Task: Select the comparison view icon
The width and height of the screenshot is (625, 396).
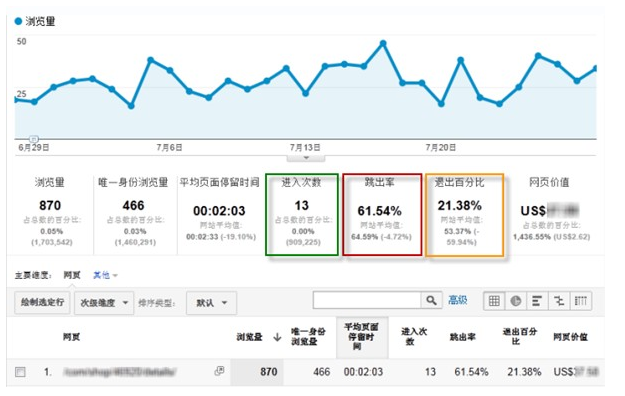Action: 559,301
